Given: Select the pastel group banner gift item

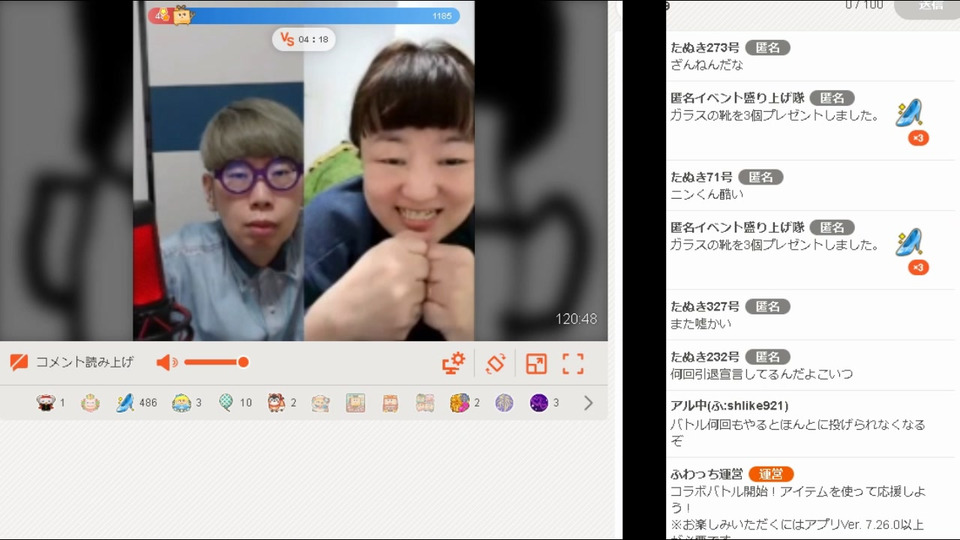Looking at the screenshot, I should [x=425, y=402].
